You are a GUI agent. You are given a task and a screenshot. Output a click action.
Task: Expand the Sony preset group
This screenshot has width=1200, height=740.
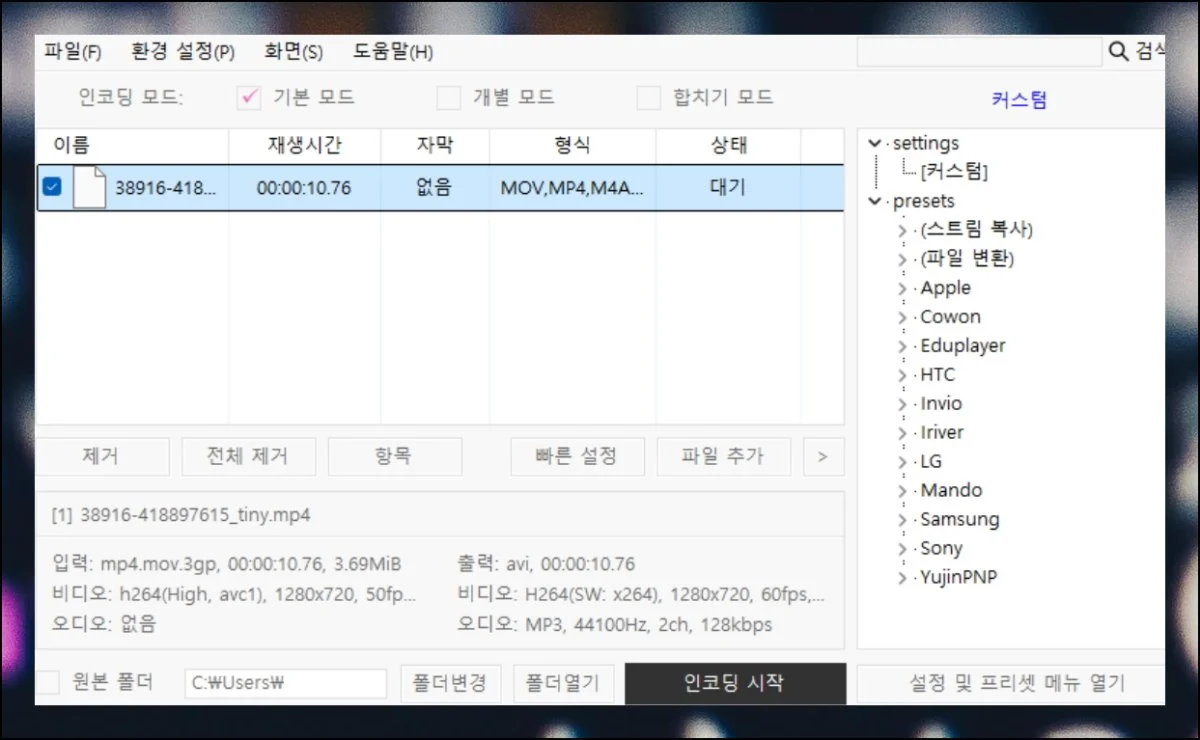[903, 549]
